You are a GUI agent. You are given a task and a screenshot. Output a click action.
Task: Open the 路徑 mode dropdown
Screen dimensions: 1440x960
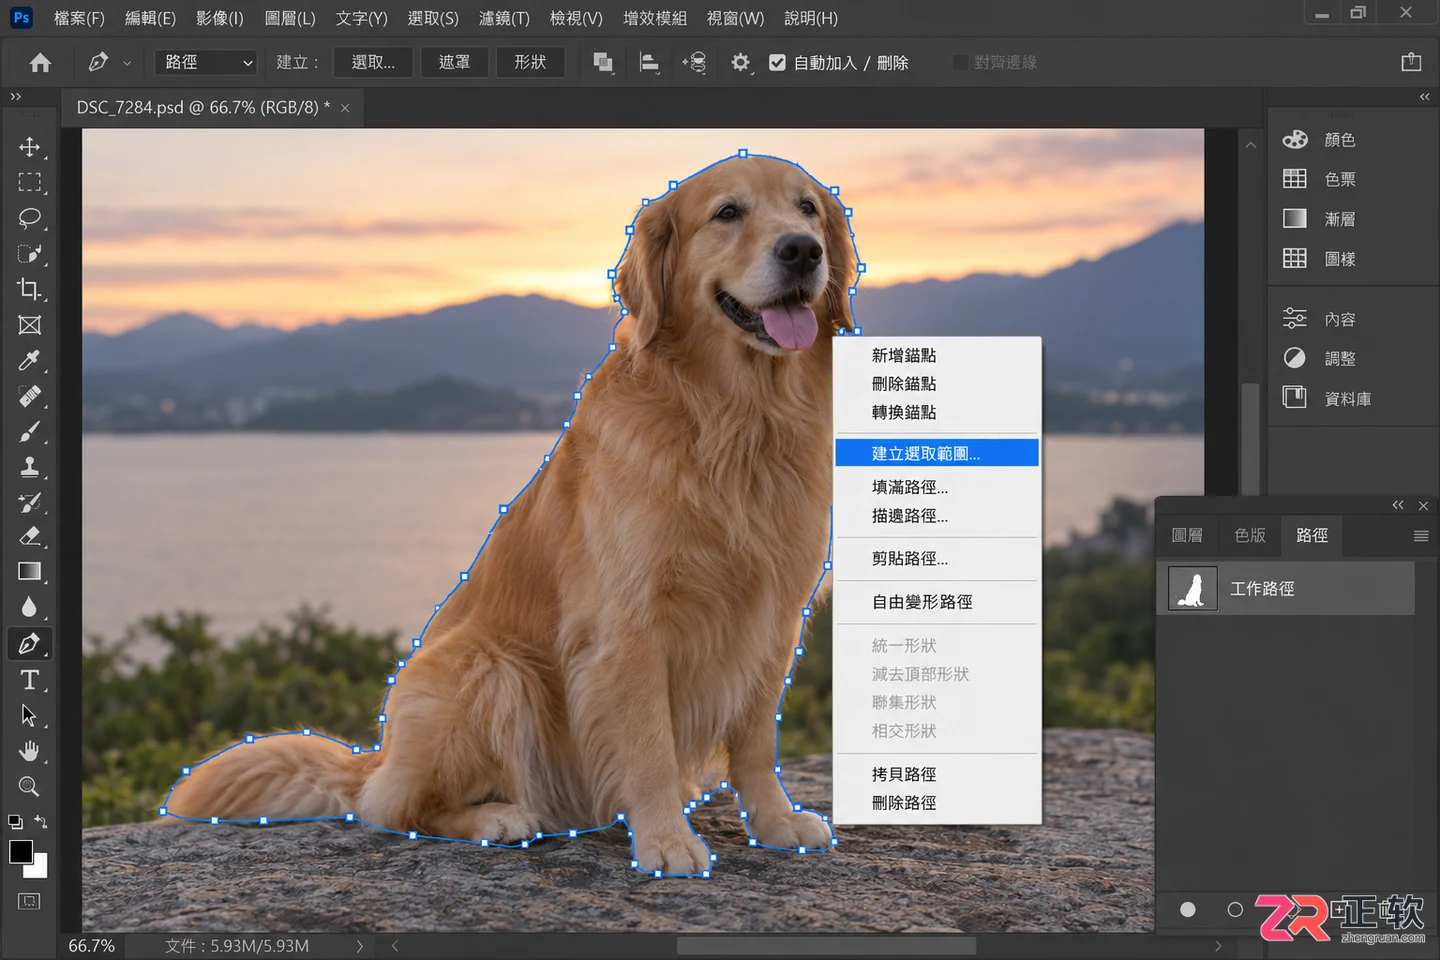point(206,62)
